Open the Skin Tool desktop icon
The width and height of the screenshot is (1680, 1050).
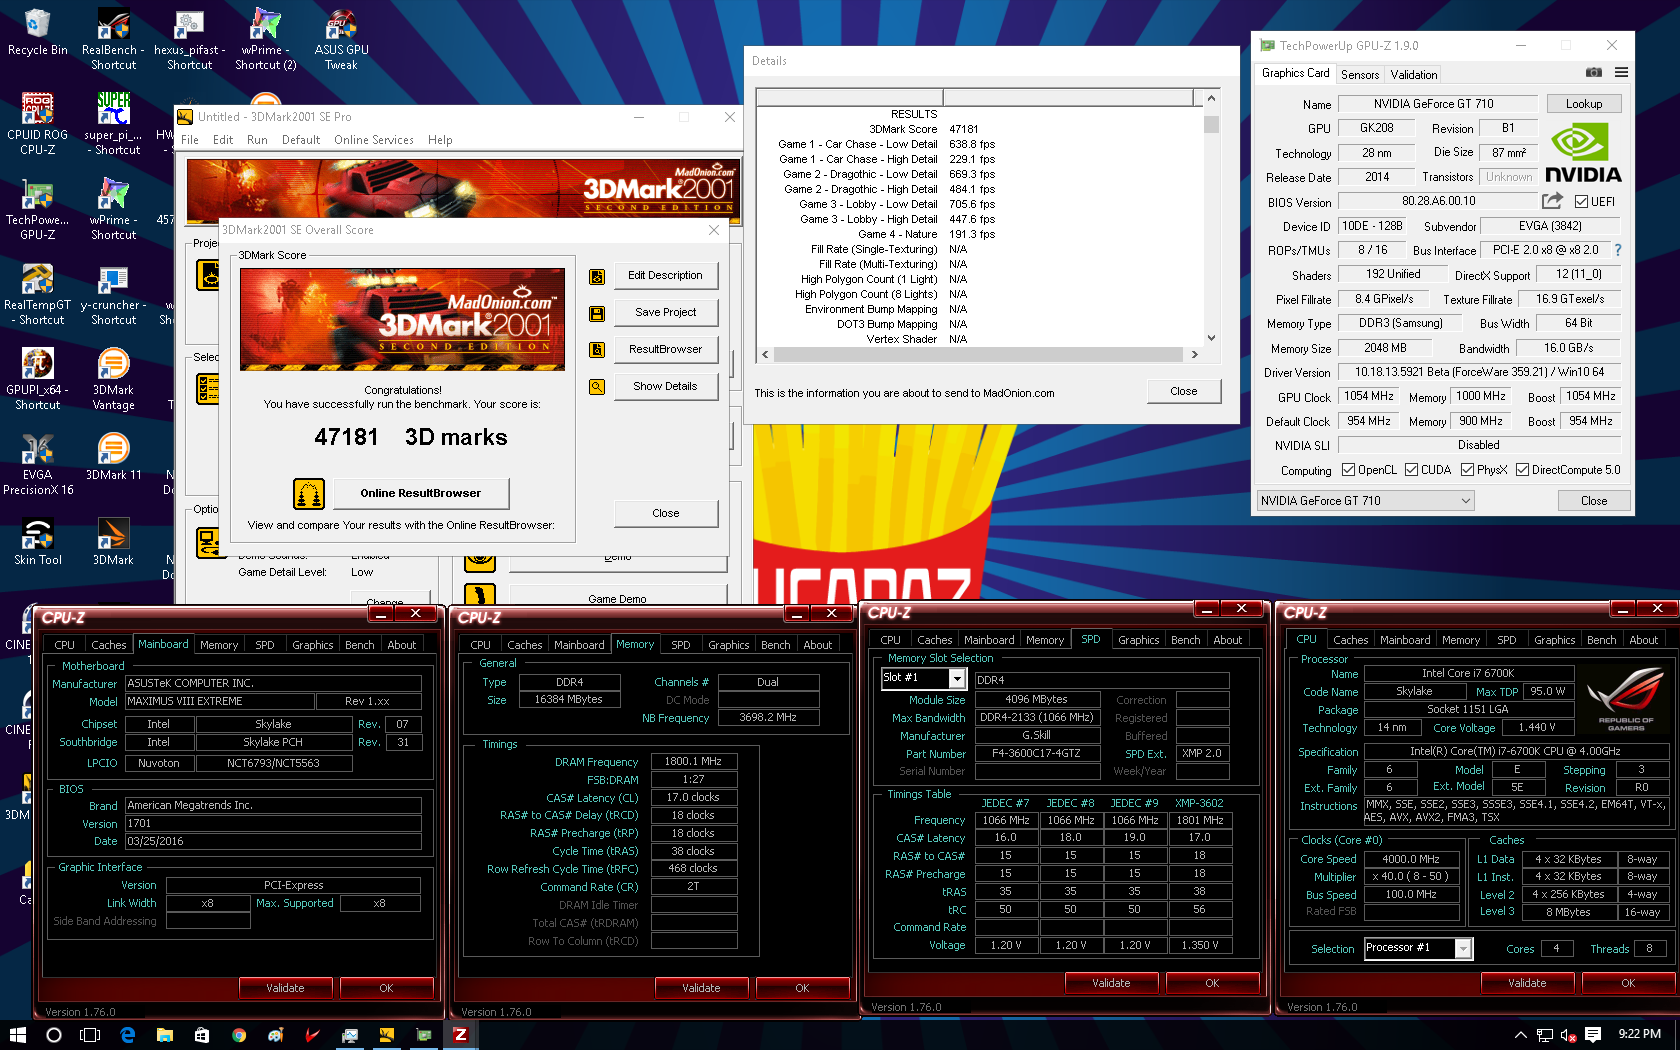38,542
